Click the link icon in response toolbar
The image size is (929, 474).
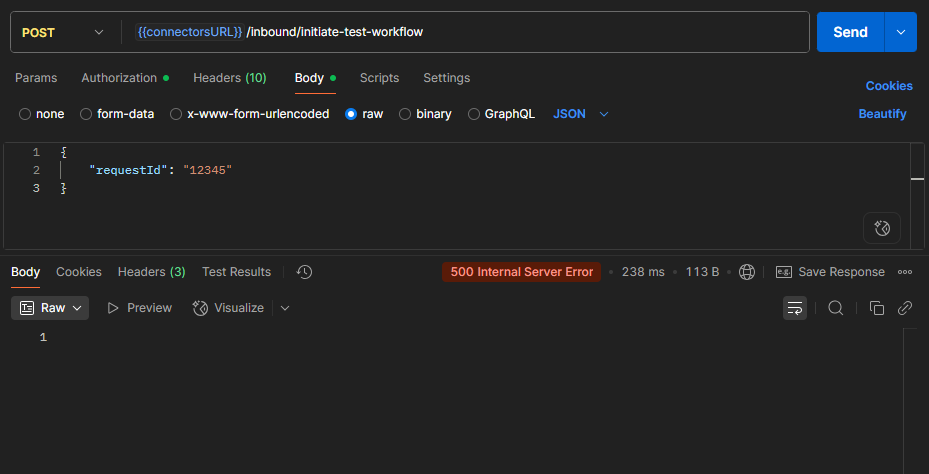coord(905,308)
